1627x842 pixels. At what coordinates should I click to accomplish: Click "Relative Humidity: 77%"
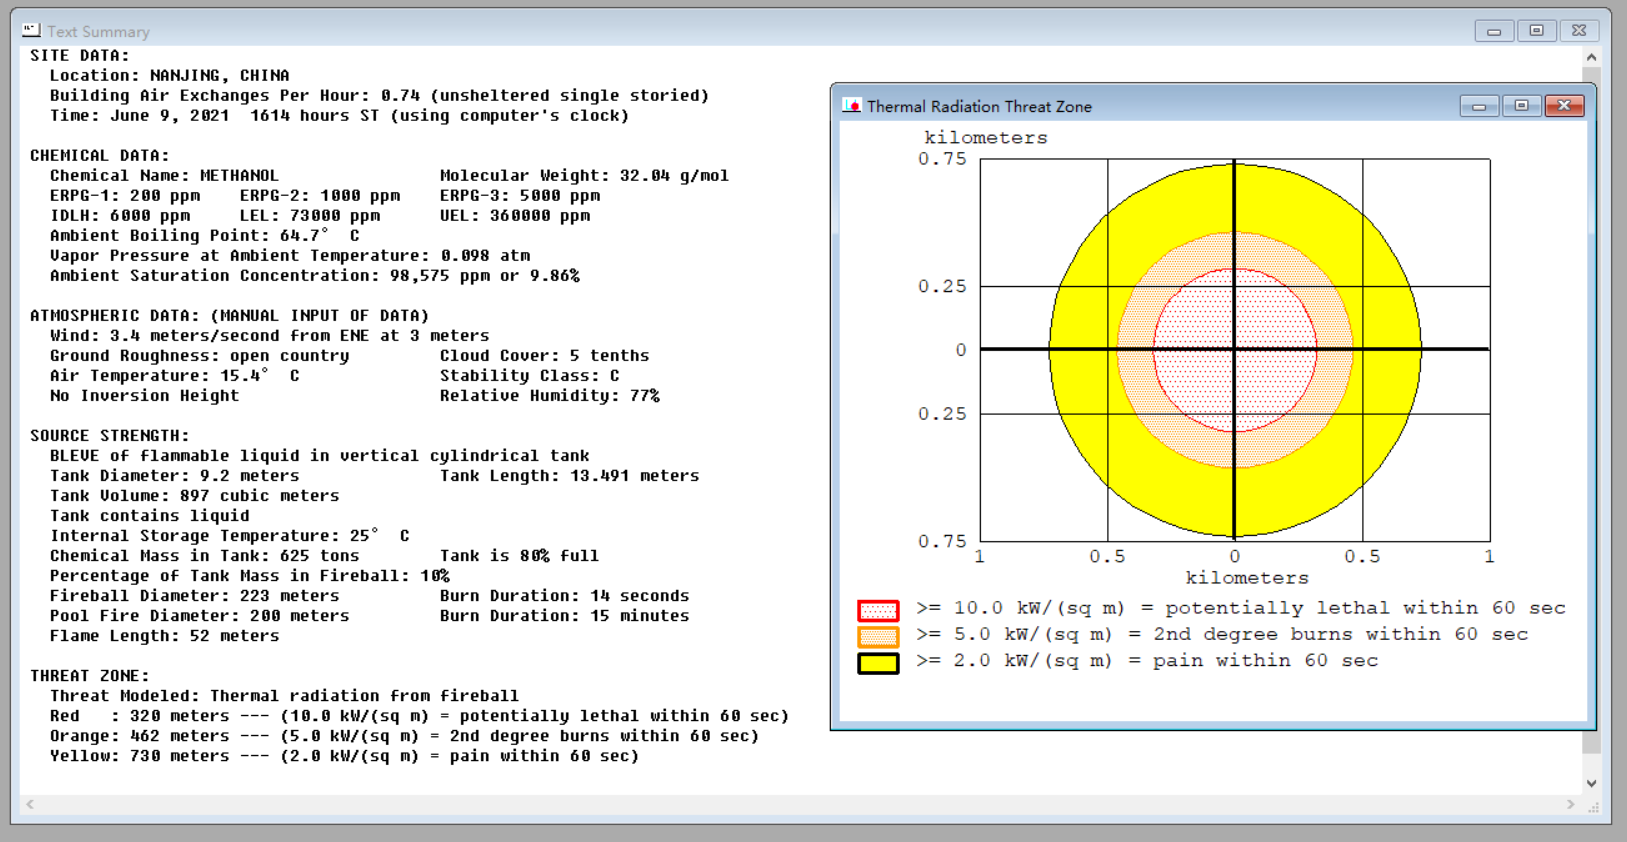coord(550,396)
